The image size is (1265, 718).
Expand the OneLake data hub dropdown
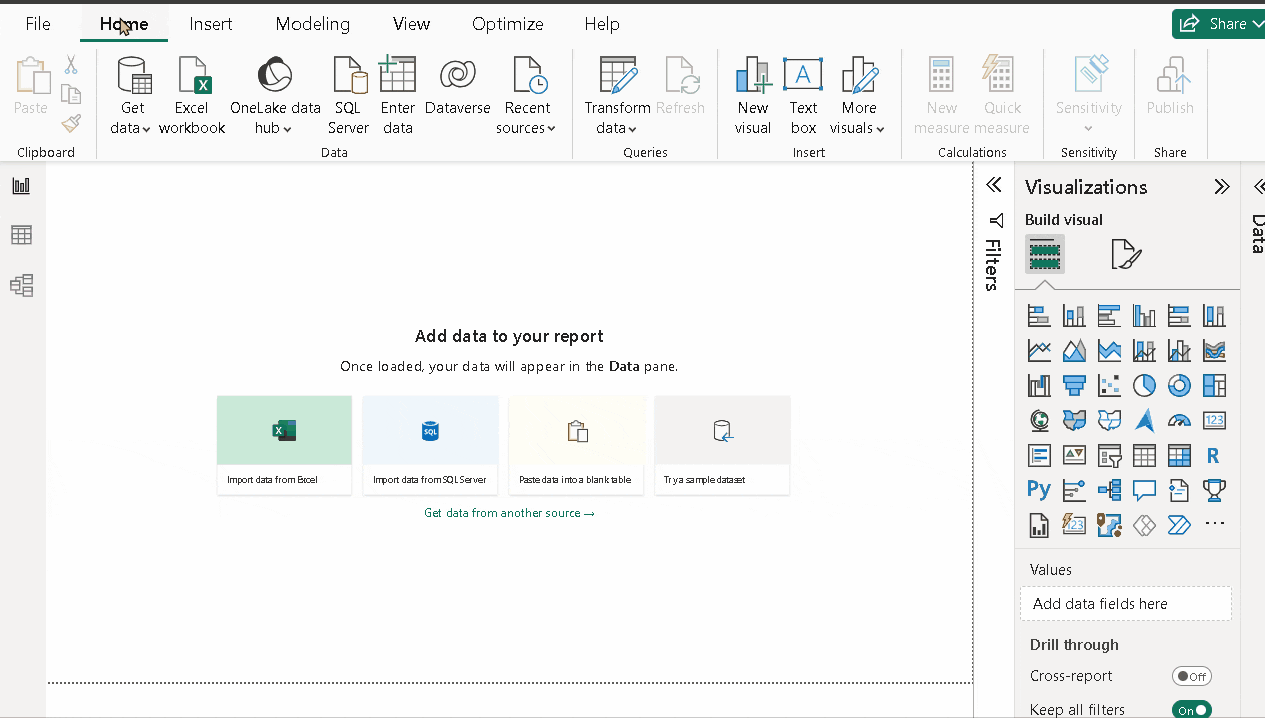(275, 96)
